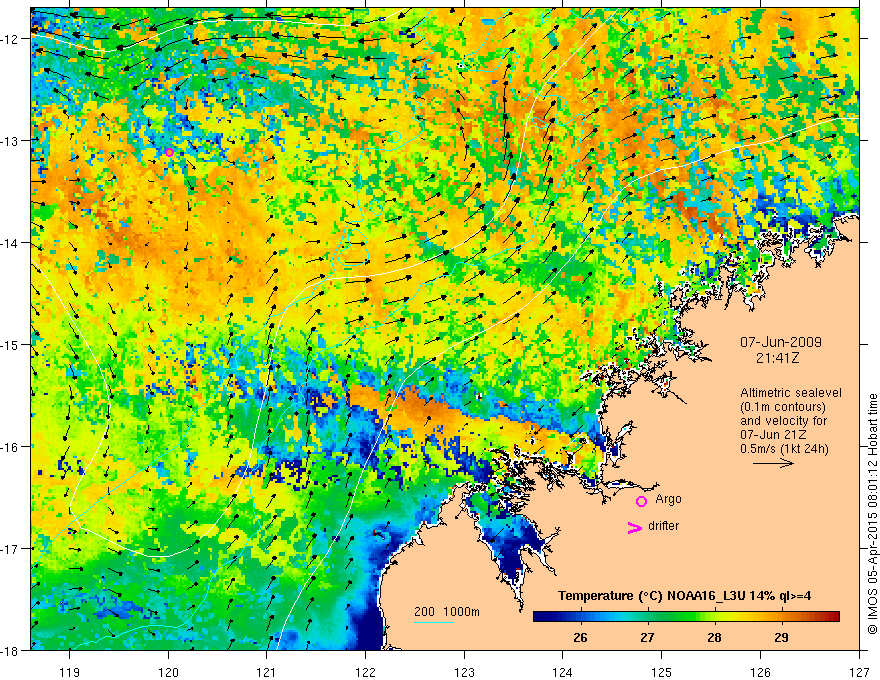Click the 'Argo' legend label
The image size is (880, 680).
pyautogui.click(x=668, y=499)
